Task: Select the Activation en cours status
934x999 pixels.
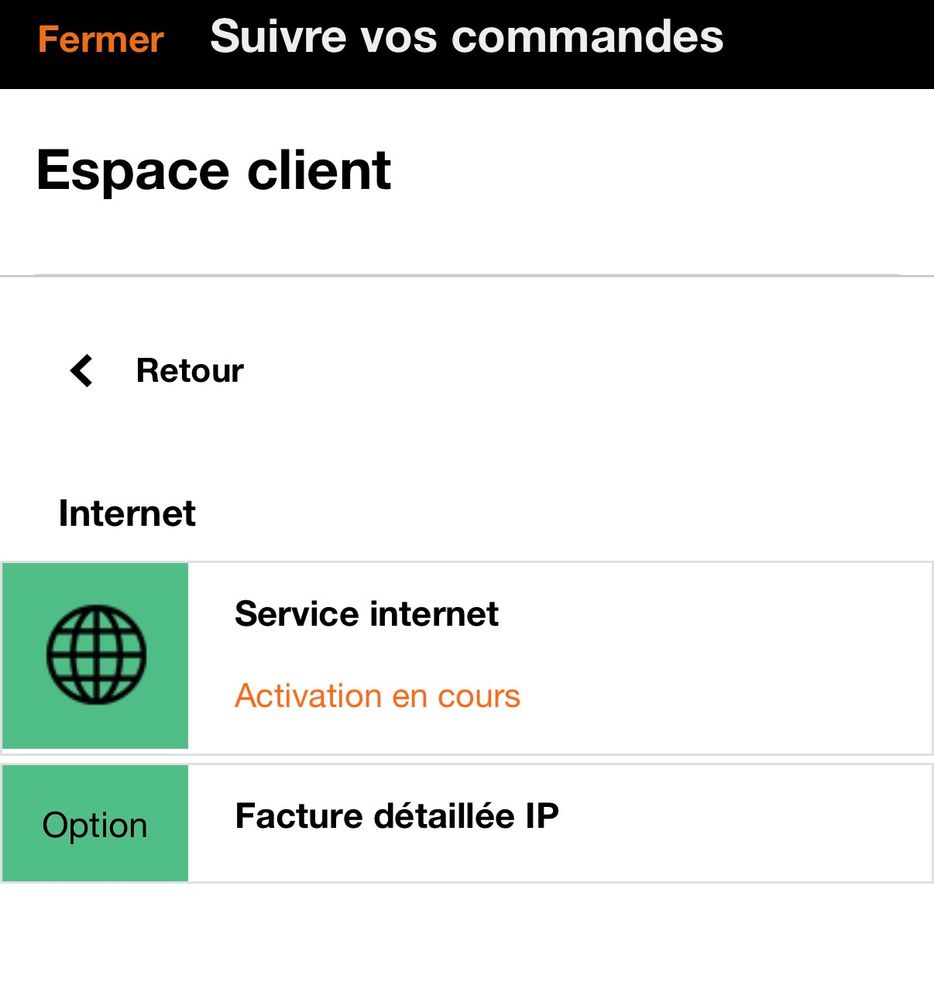Action: pos(377,696)
